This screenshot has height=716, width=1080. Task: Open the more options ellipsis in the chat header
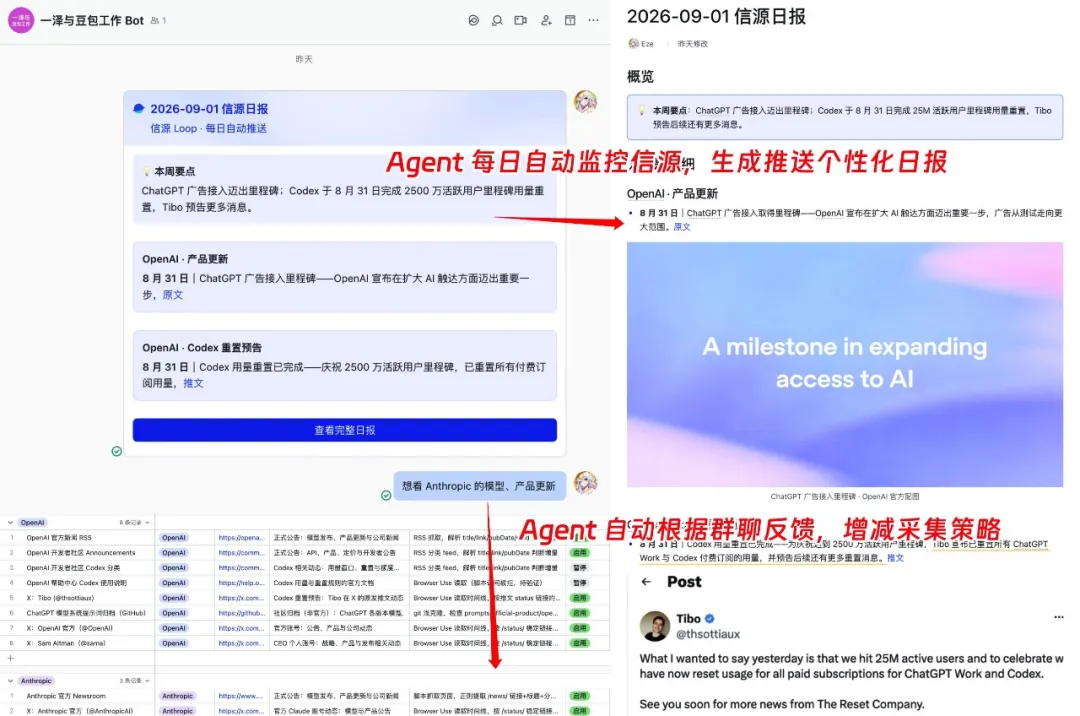point(593,21)
